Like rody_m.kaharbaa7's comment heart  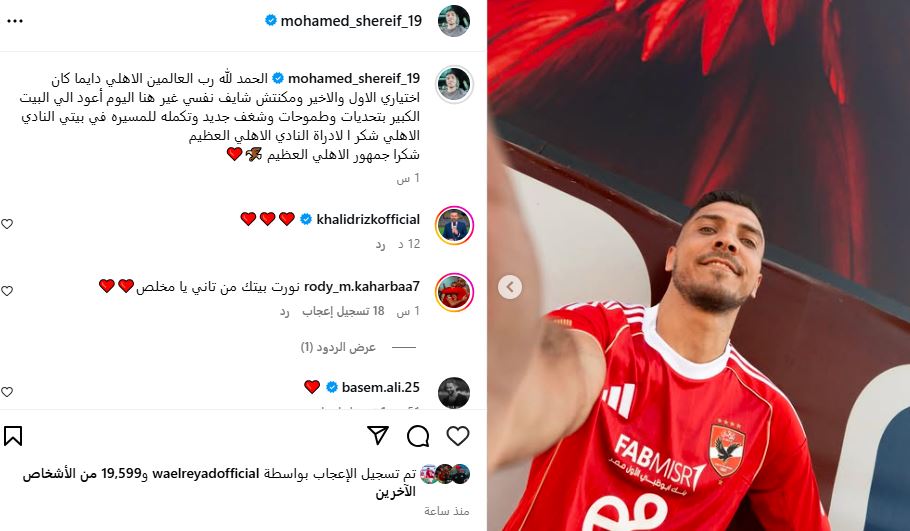pyautogui.click(x=7, y=291)
